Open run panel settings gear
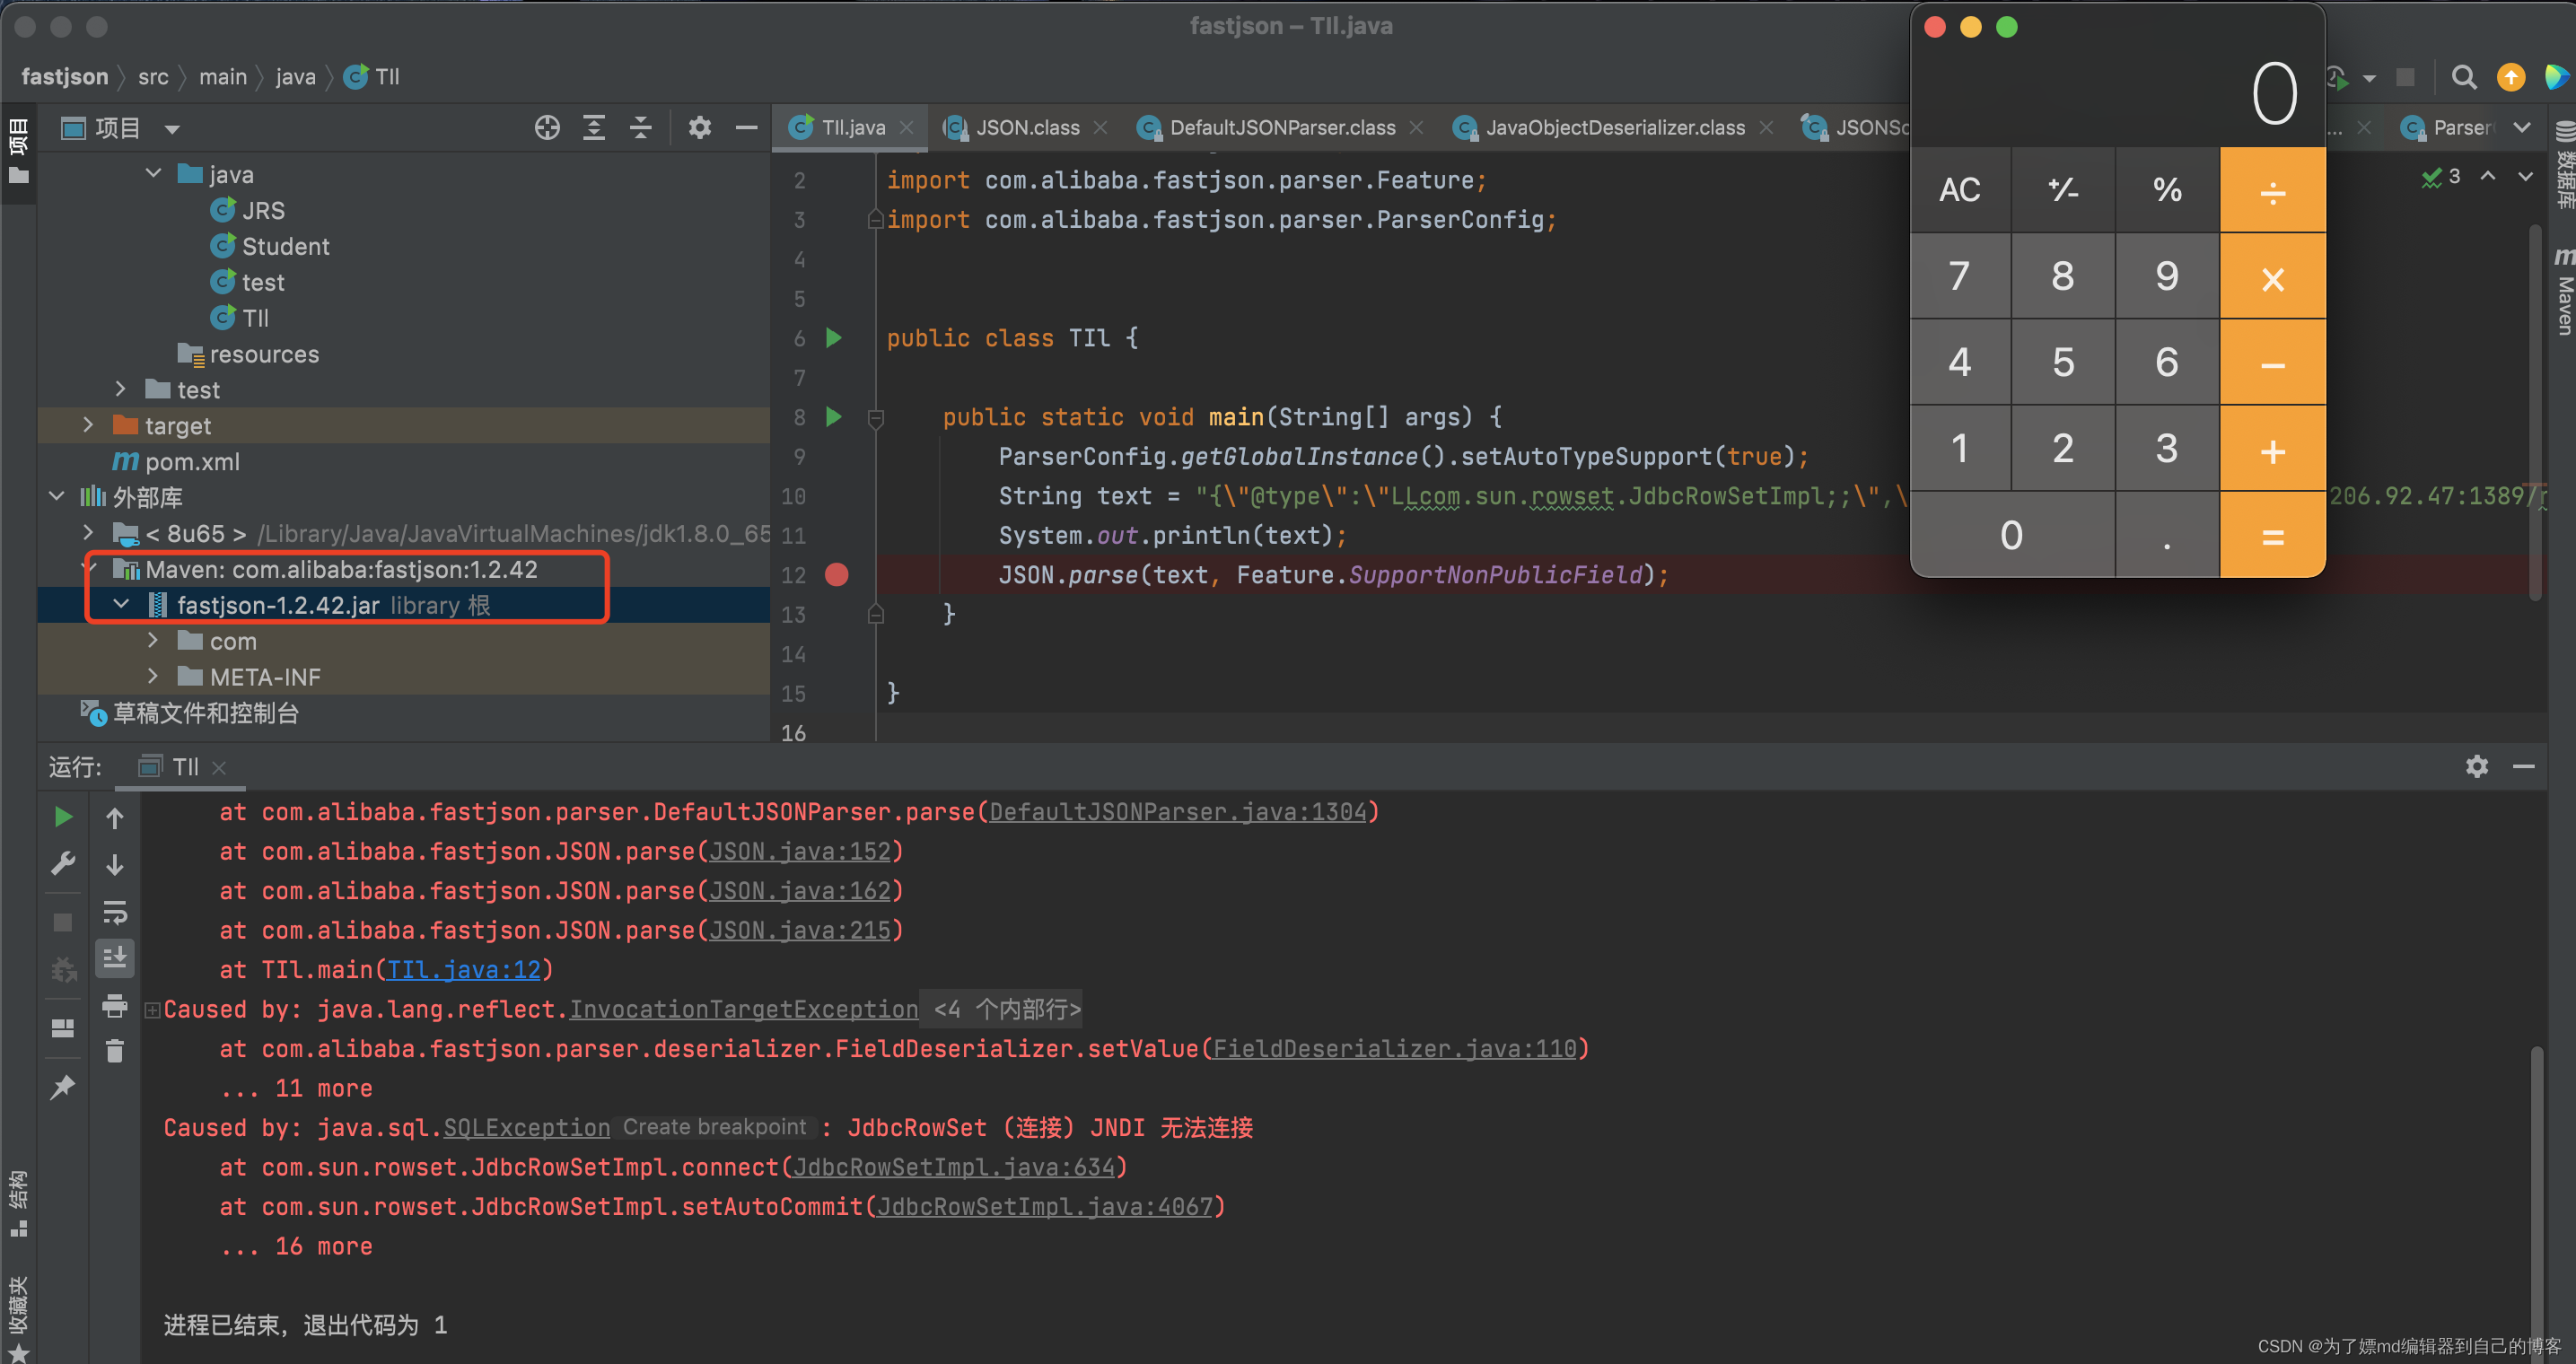The width and height of the screenshot is (2576, 1364). 2476,767
